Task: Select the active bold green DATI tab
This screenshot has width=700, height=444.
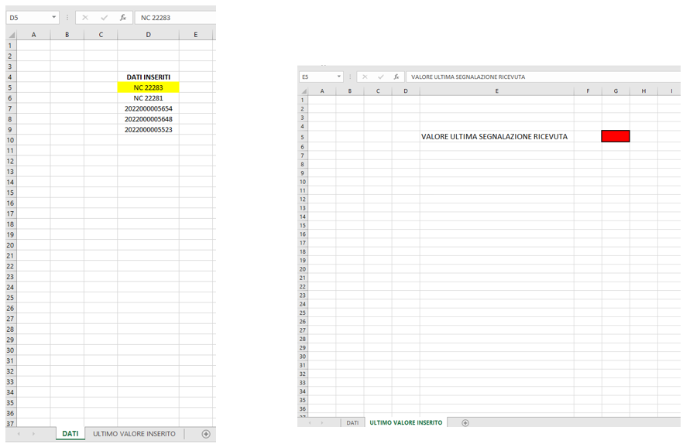Action: coord(70,434)
